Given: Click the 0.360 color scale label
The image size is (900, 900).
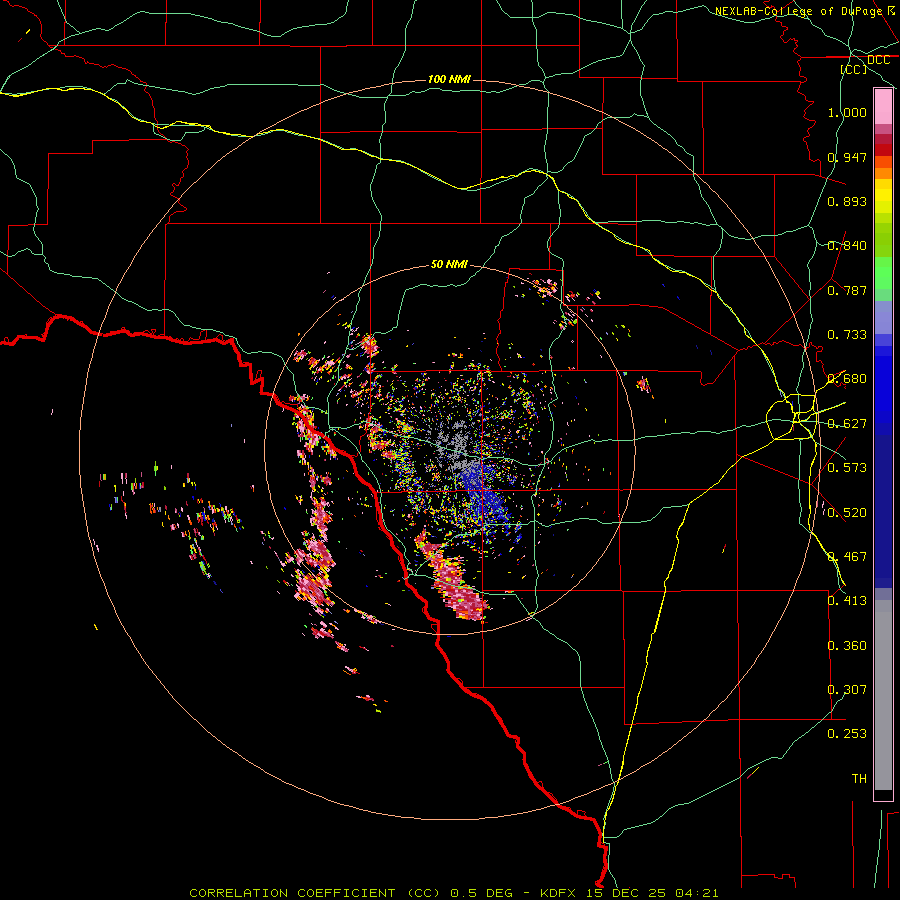Looking at the screenshot, I should point(847,646).
